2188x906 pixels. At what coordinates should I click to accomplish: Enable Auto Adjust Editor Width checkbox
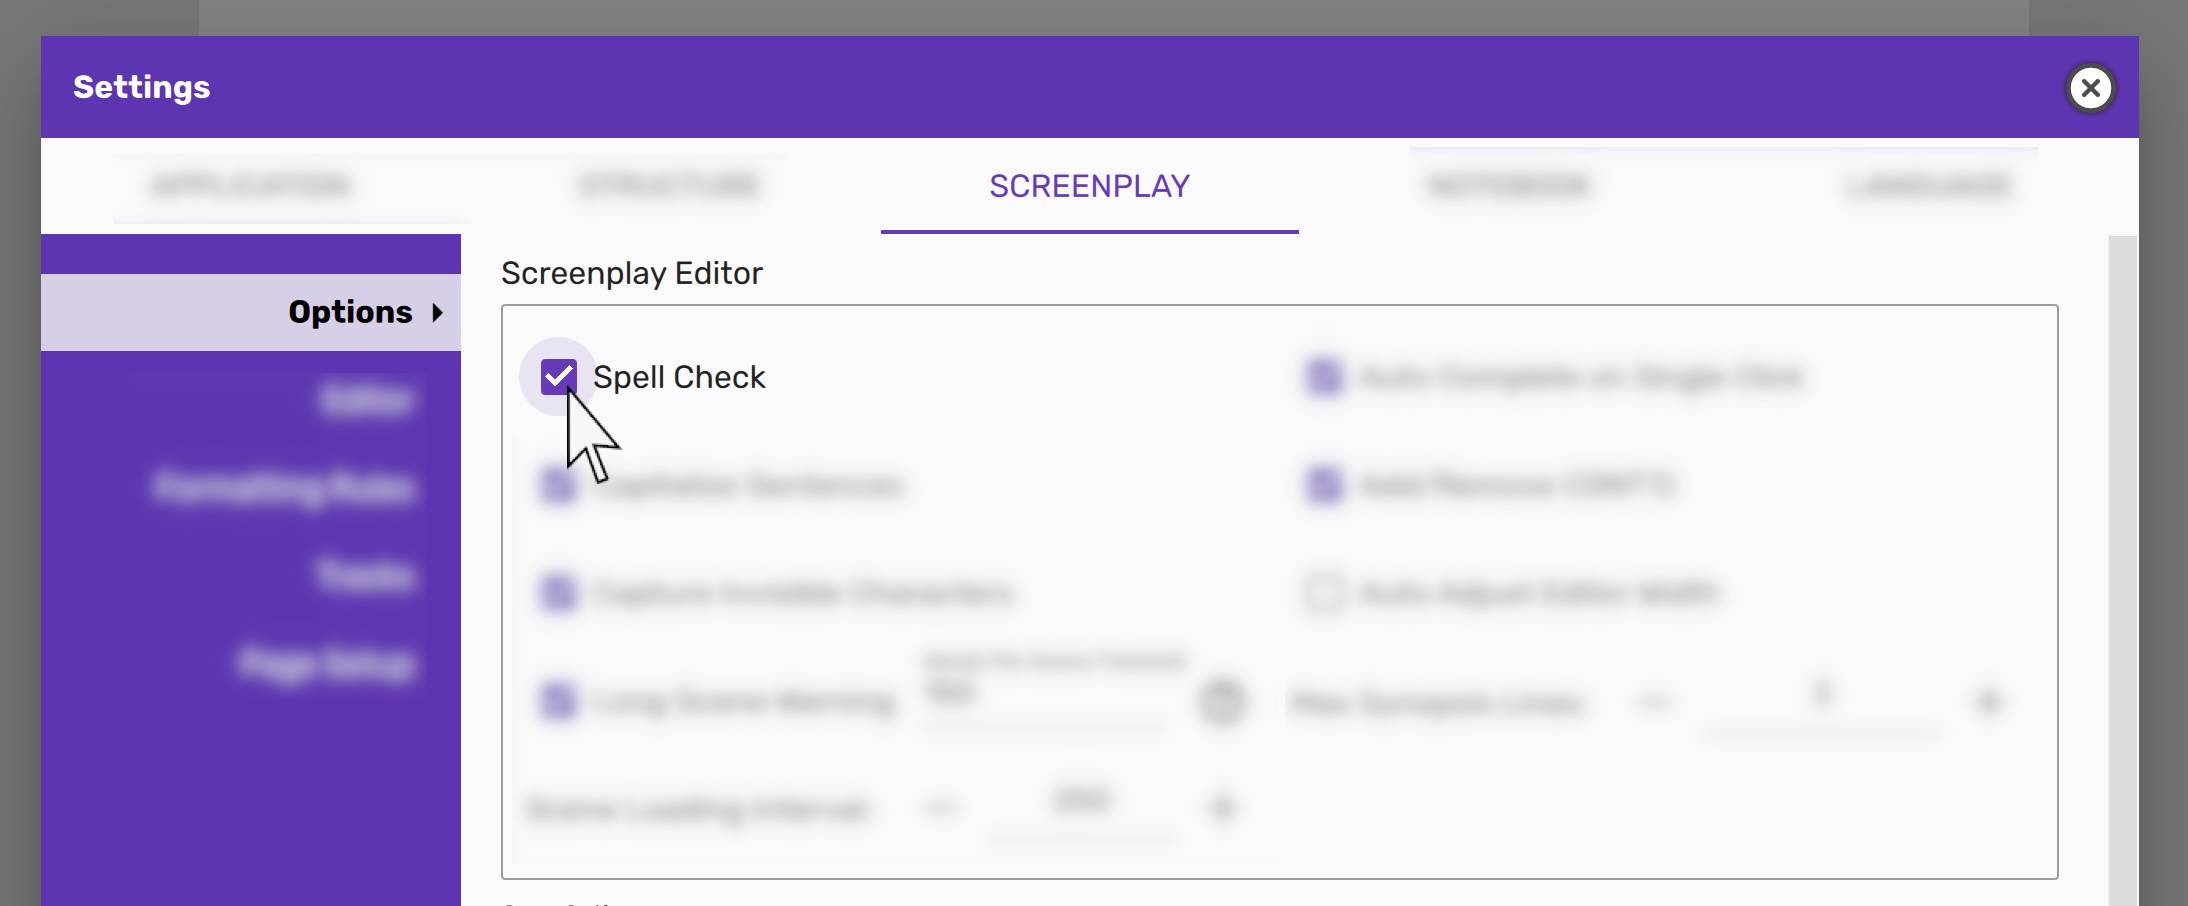click(x=1324, y=593)
